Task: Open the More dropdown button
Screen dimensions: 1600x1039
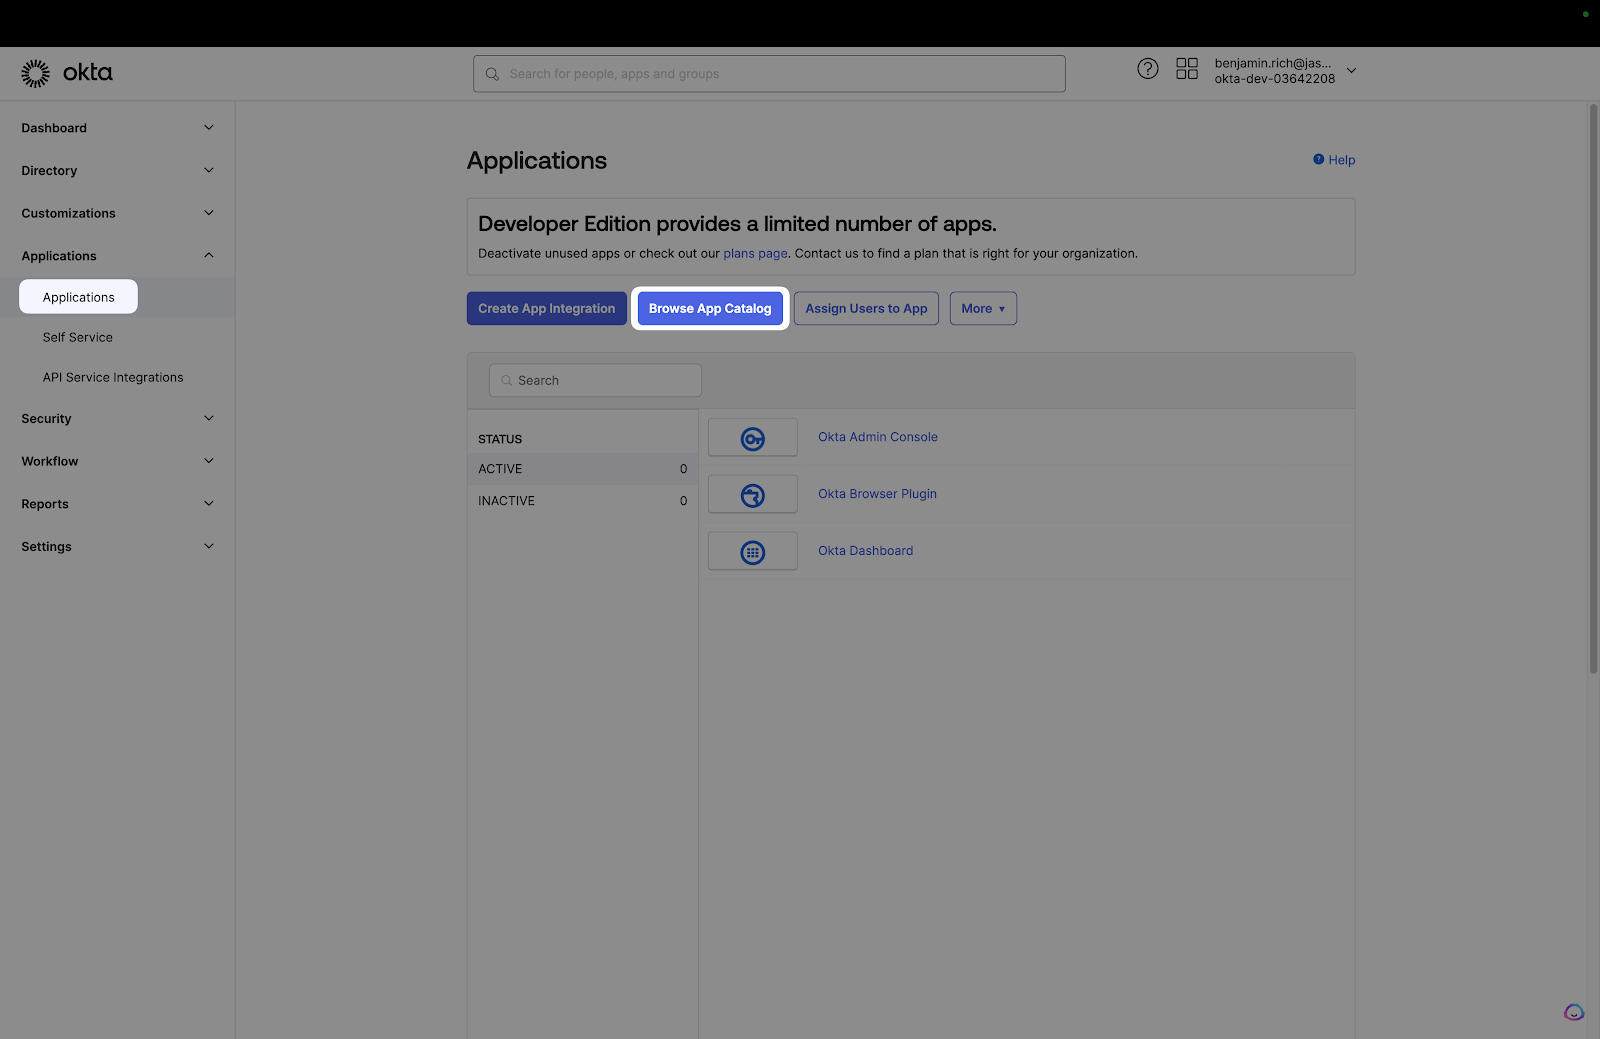Action: (982, 309)
